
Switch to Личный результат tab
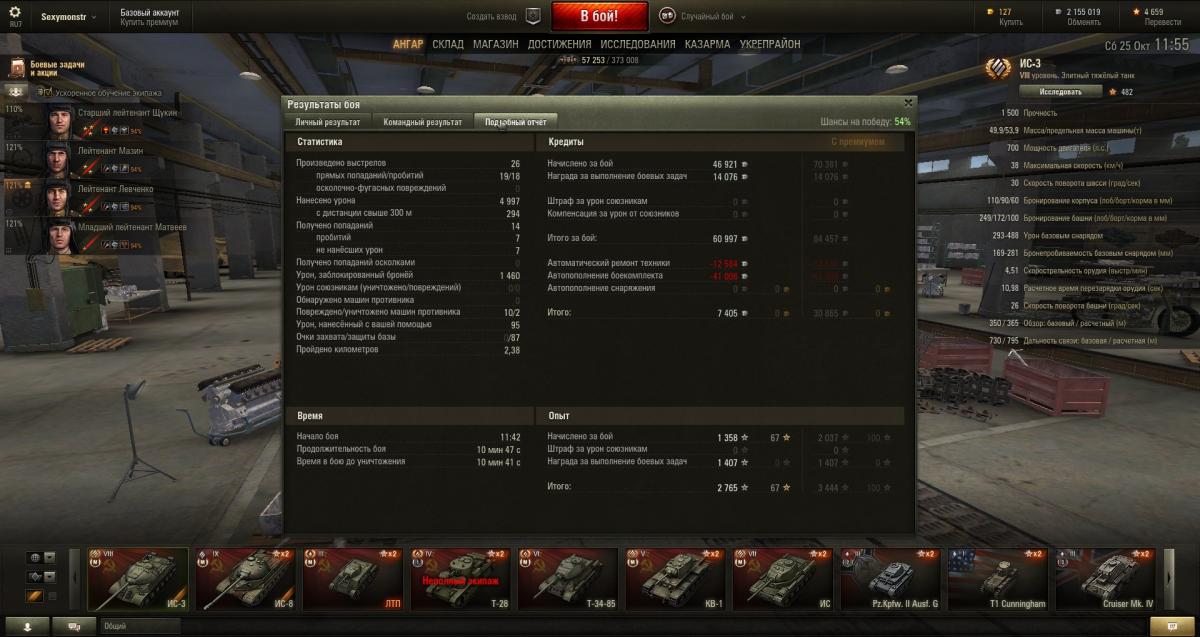pos(327,121)
